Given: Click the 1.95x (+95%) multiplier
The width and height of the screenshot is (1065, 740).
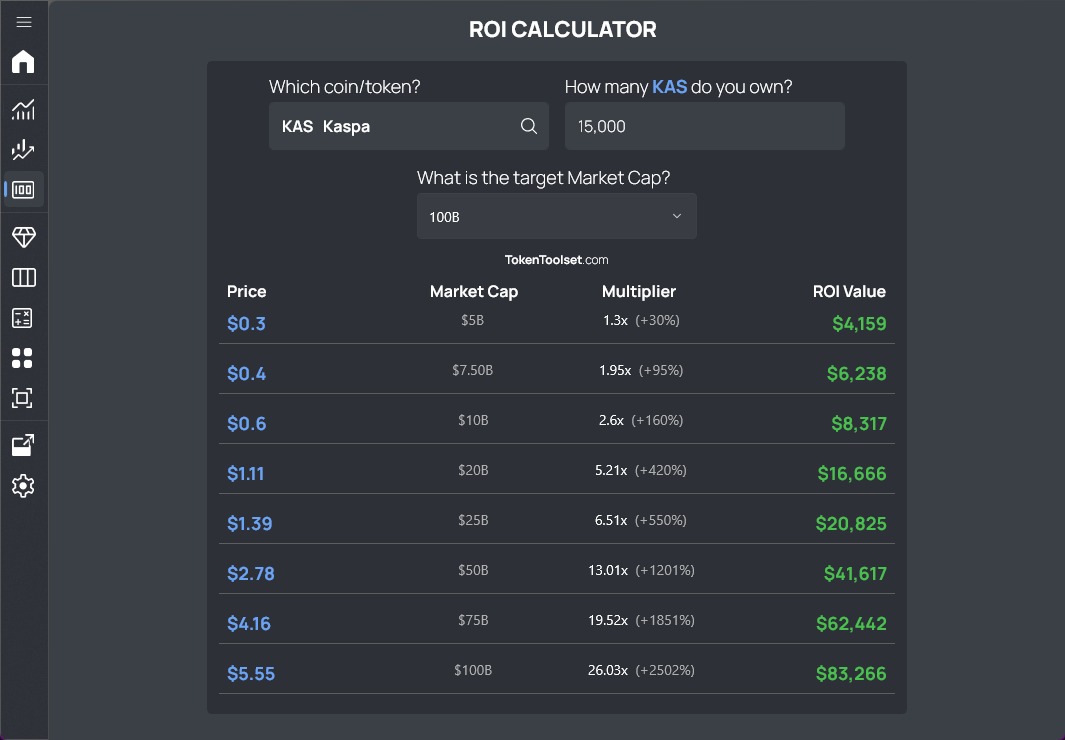Looking at the screenshot, I should [x=641, y=371].
